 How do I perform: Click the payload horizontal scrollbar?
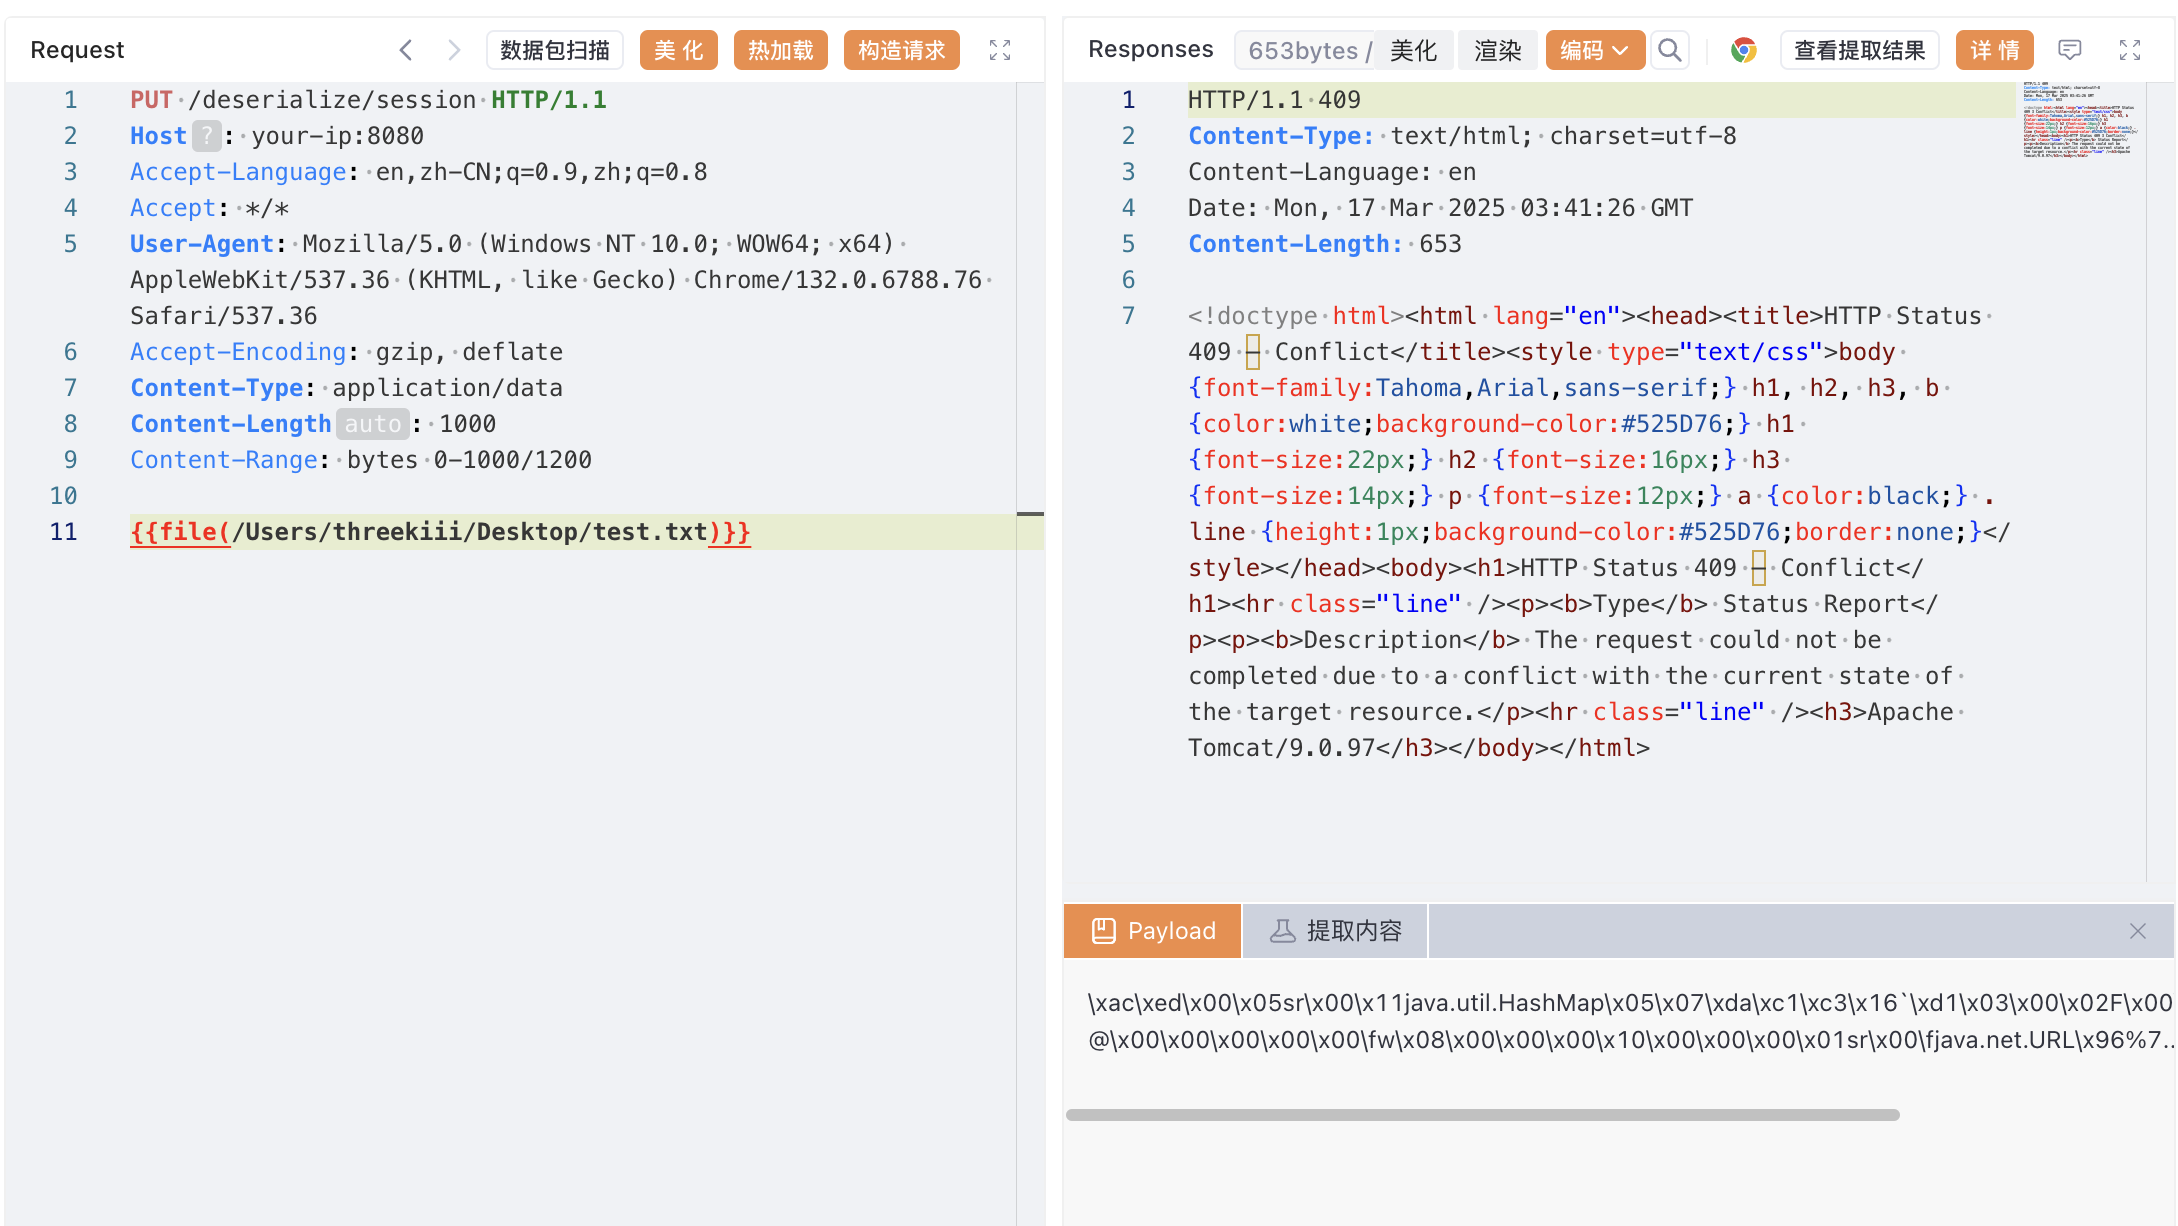[x=1482, y=1115]
